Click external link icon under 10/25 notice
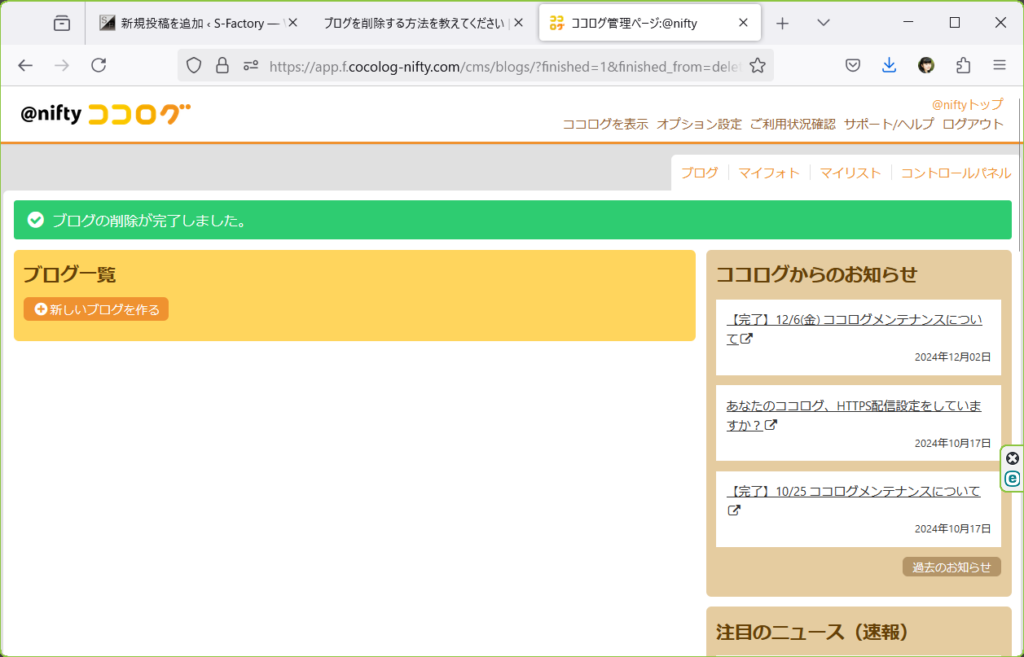 (x=734, y=510)
